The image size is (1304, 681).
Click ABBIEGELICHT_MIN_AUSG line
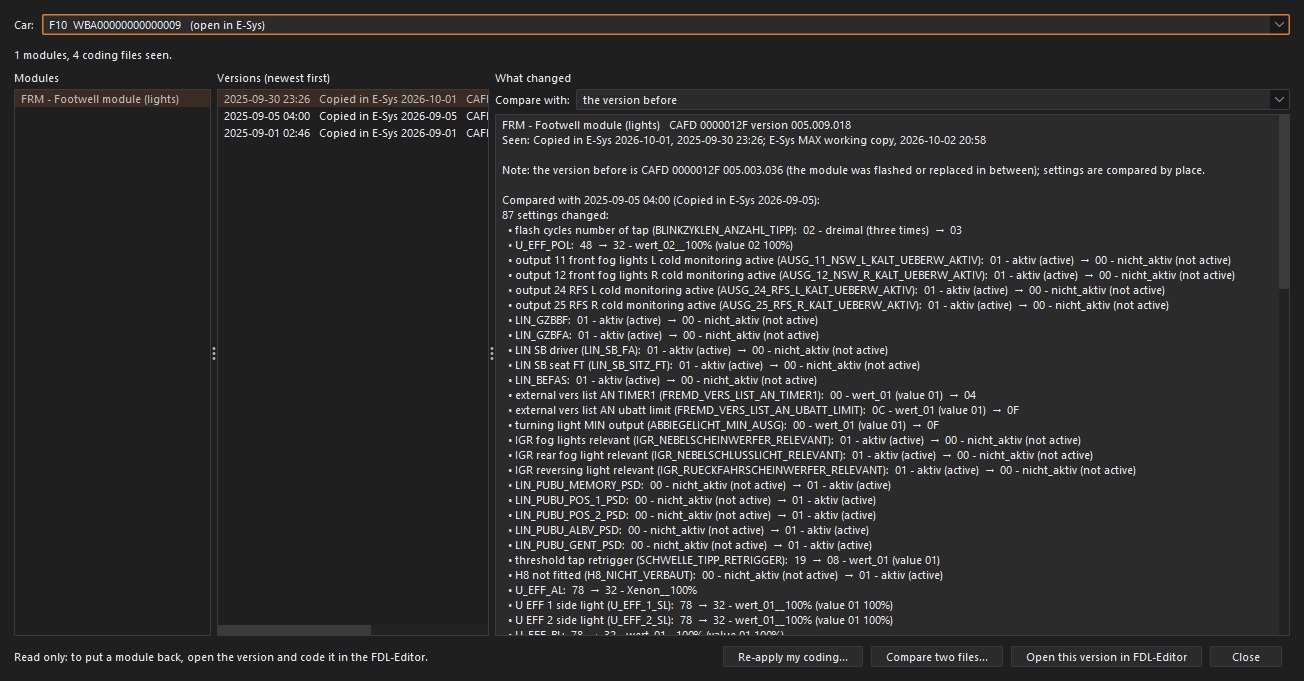click(723, 425)
